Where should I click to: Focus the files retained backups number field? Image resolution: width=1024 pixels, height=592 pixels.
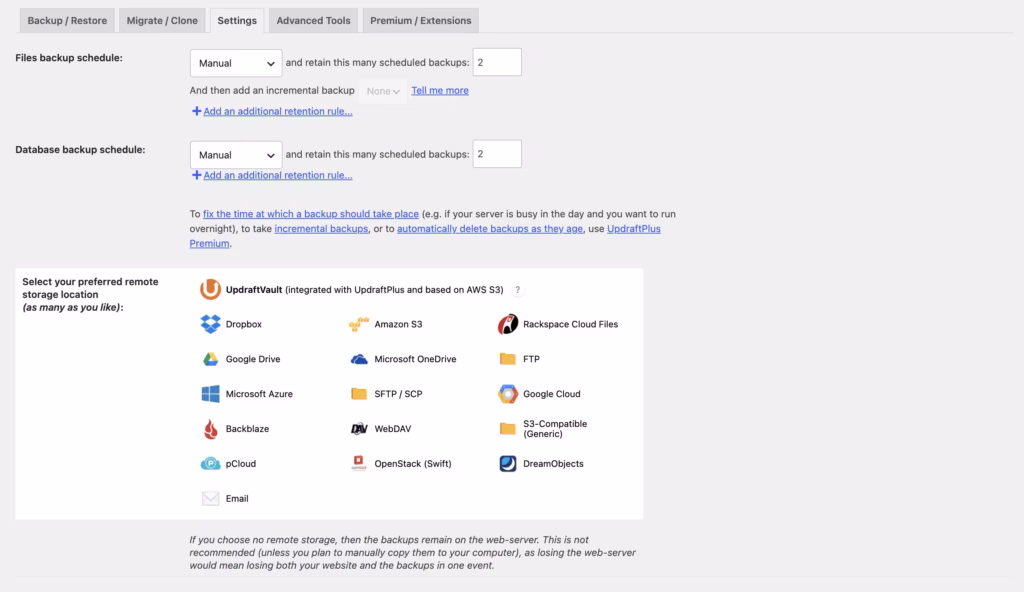497,62
